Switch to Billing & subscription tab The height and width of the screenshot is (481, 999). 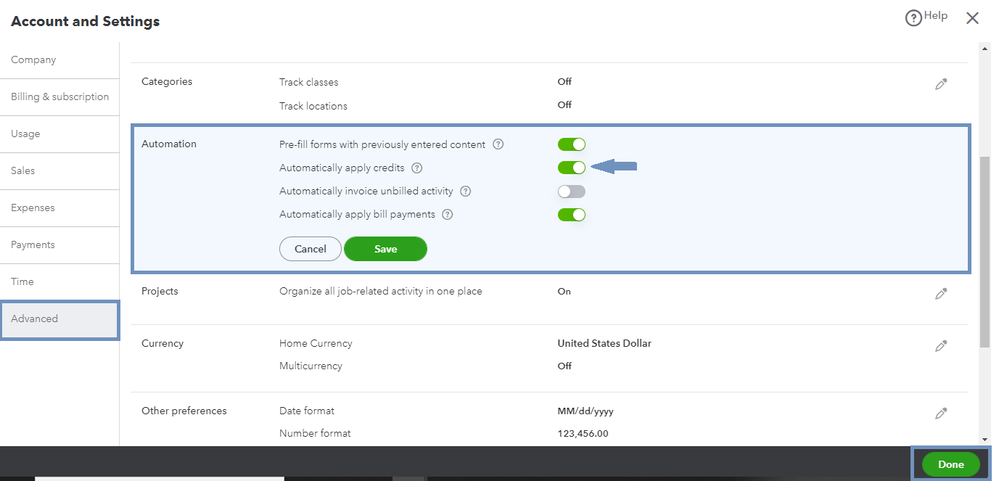click(x=59, y=97)
